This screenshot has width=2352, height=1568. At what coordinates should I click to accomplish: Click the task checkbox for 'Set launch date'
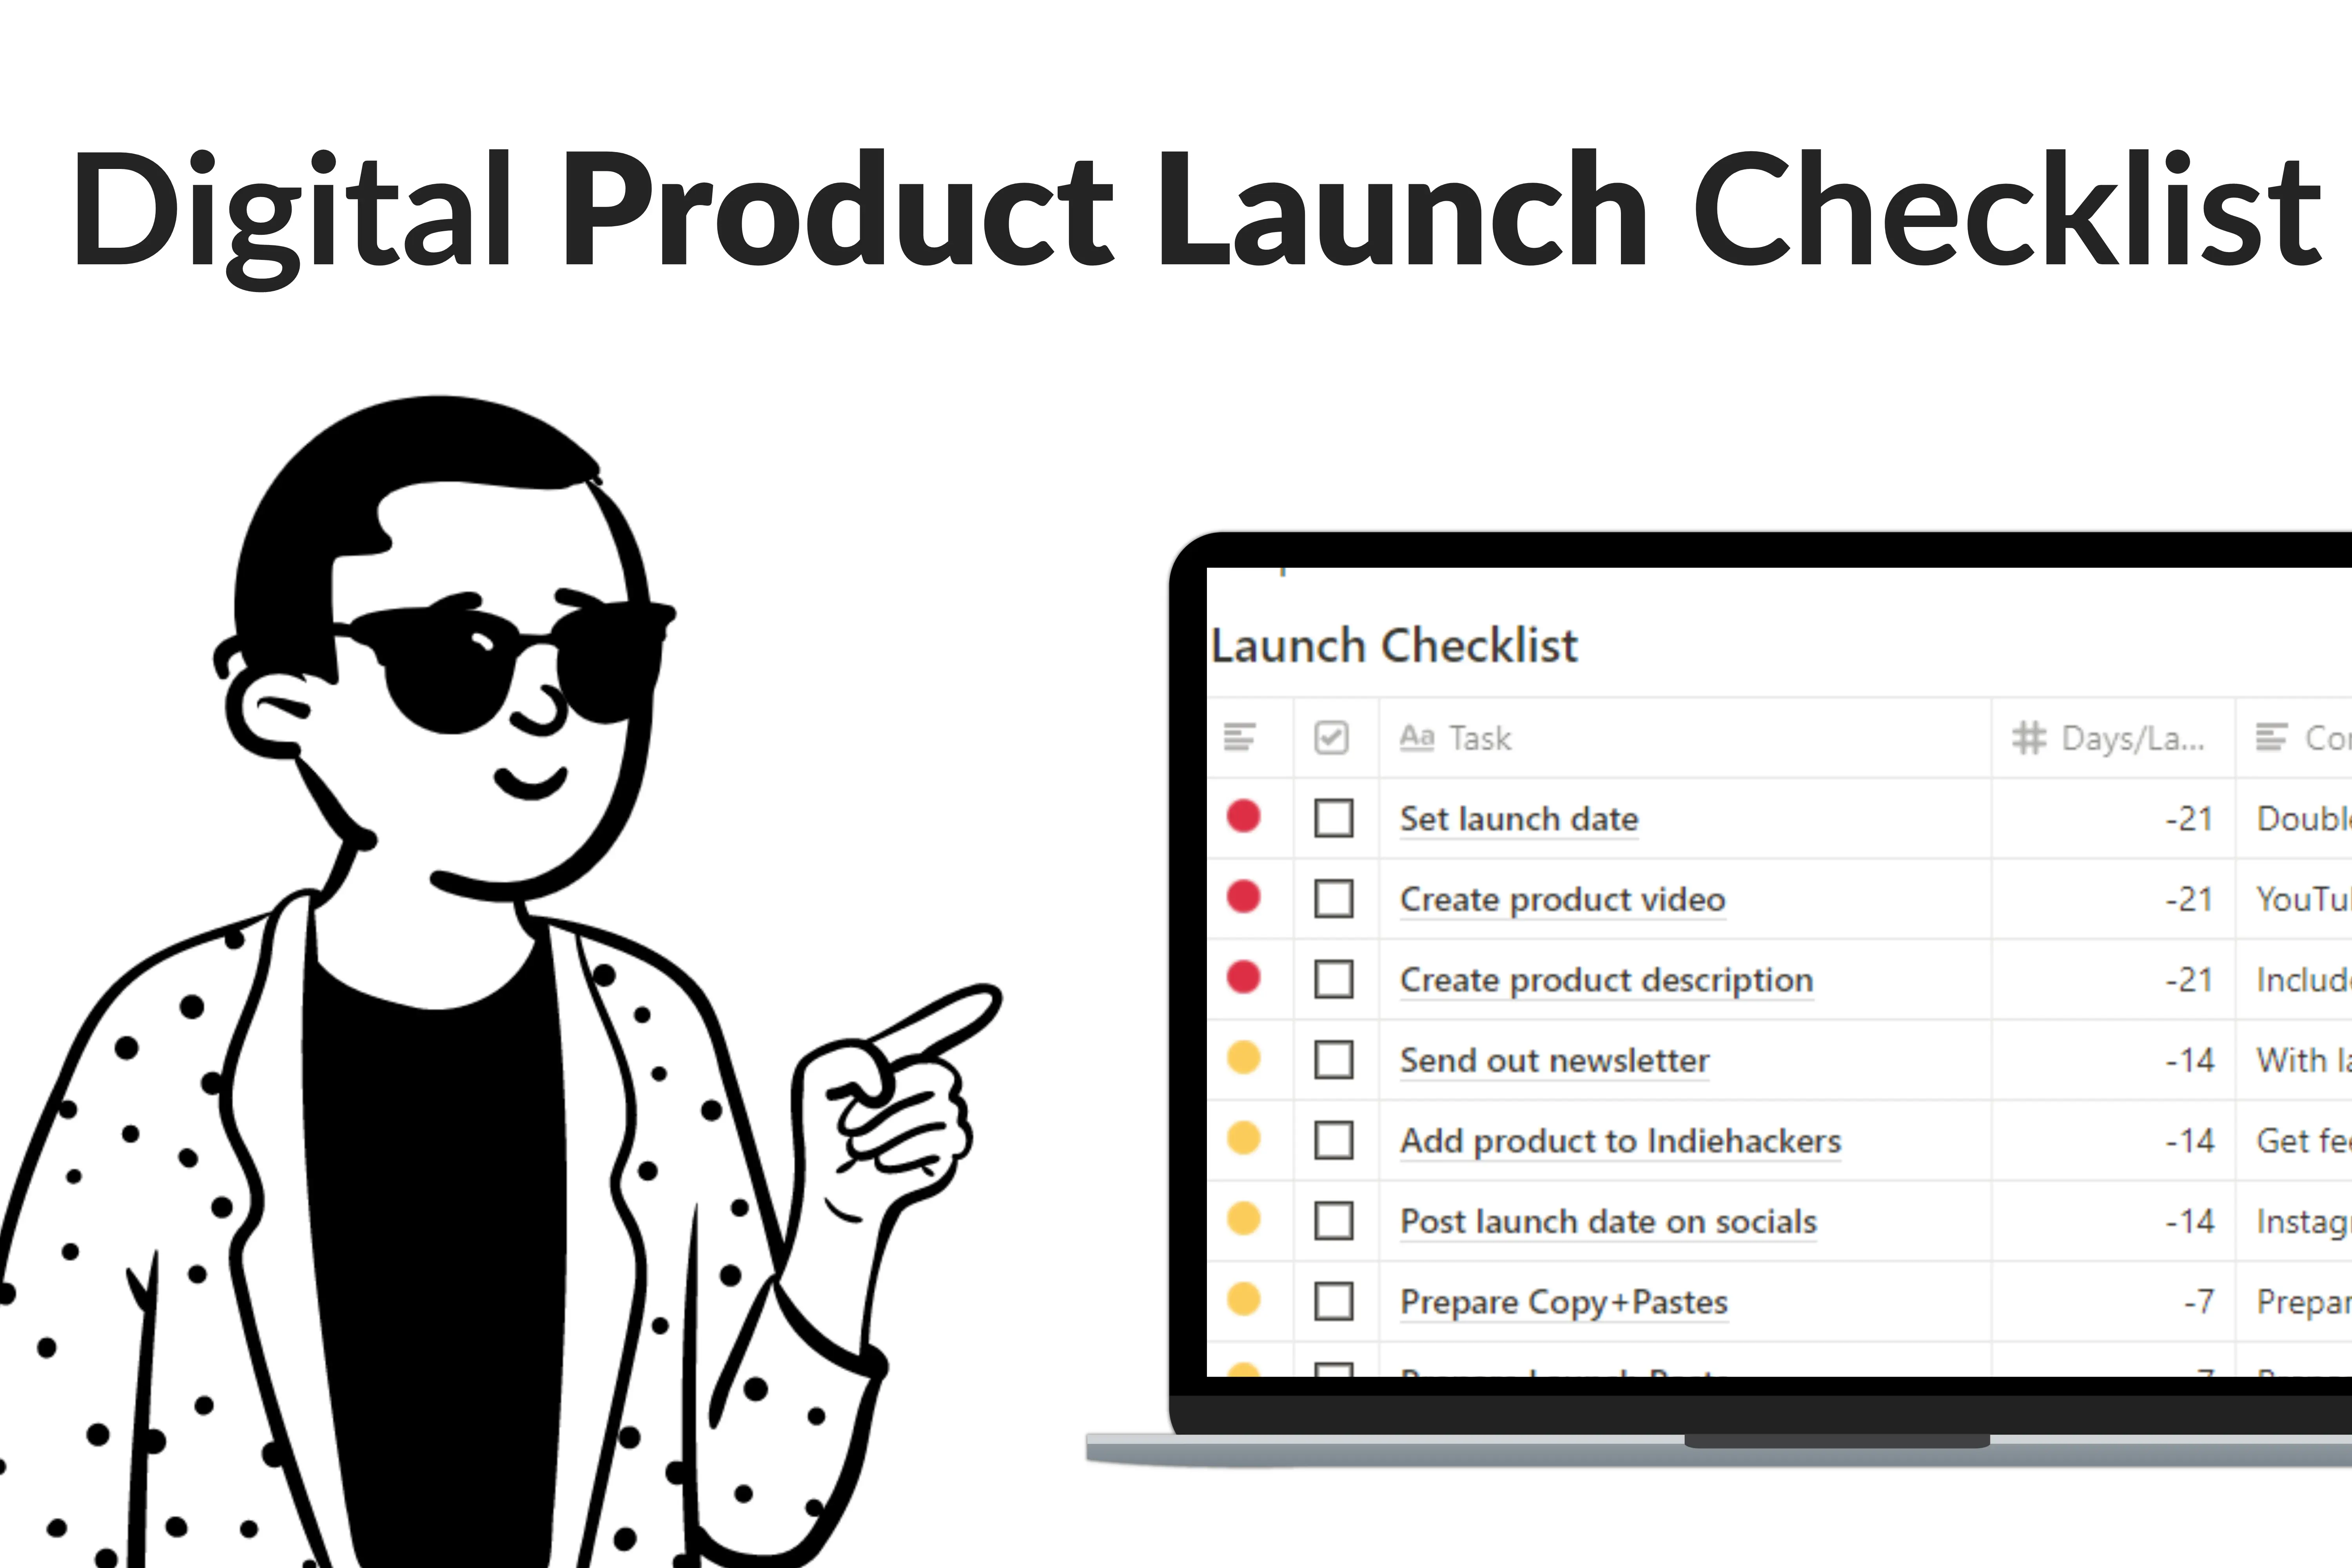pyautogui.click(x=1334, y=817)
